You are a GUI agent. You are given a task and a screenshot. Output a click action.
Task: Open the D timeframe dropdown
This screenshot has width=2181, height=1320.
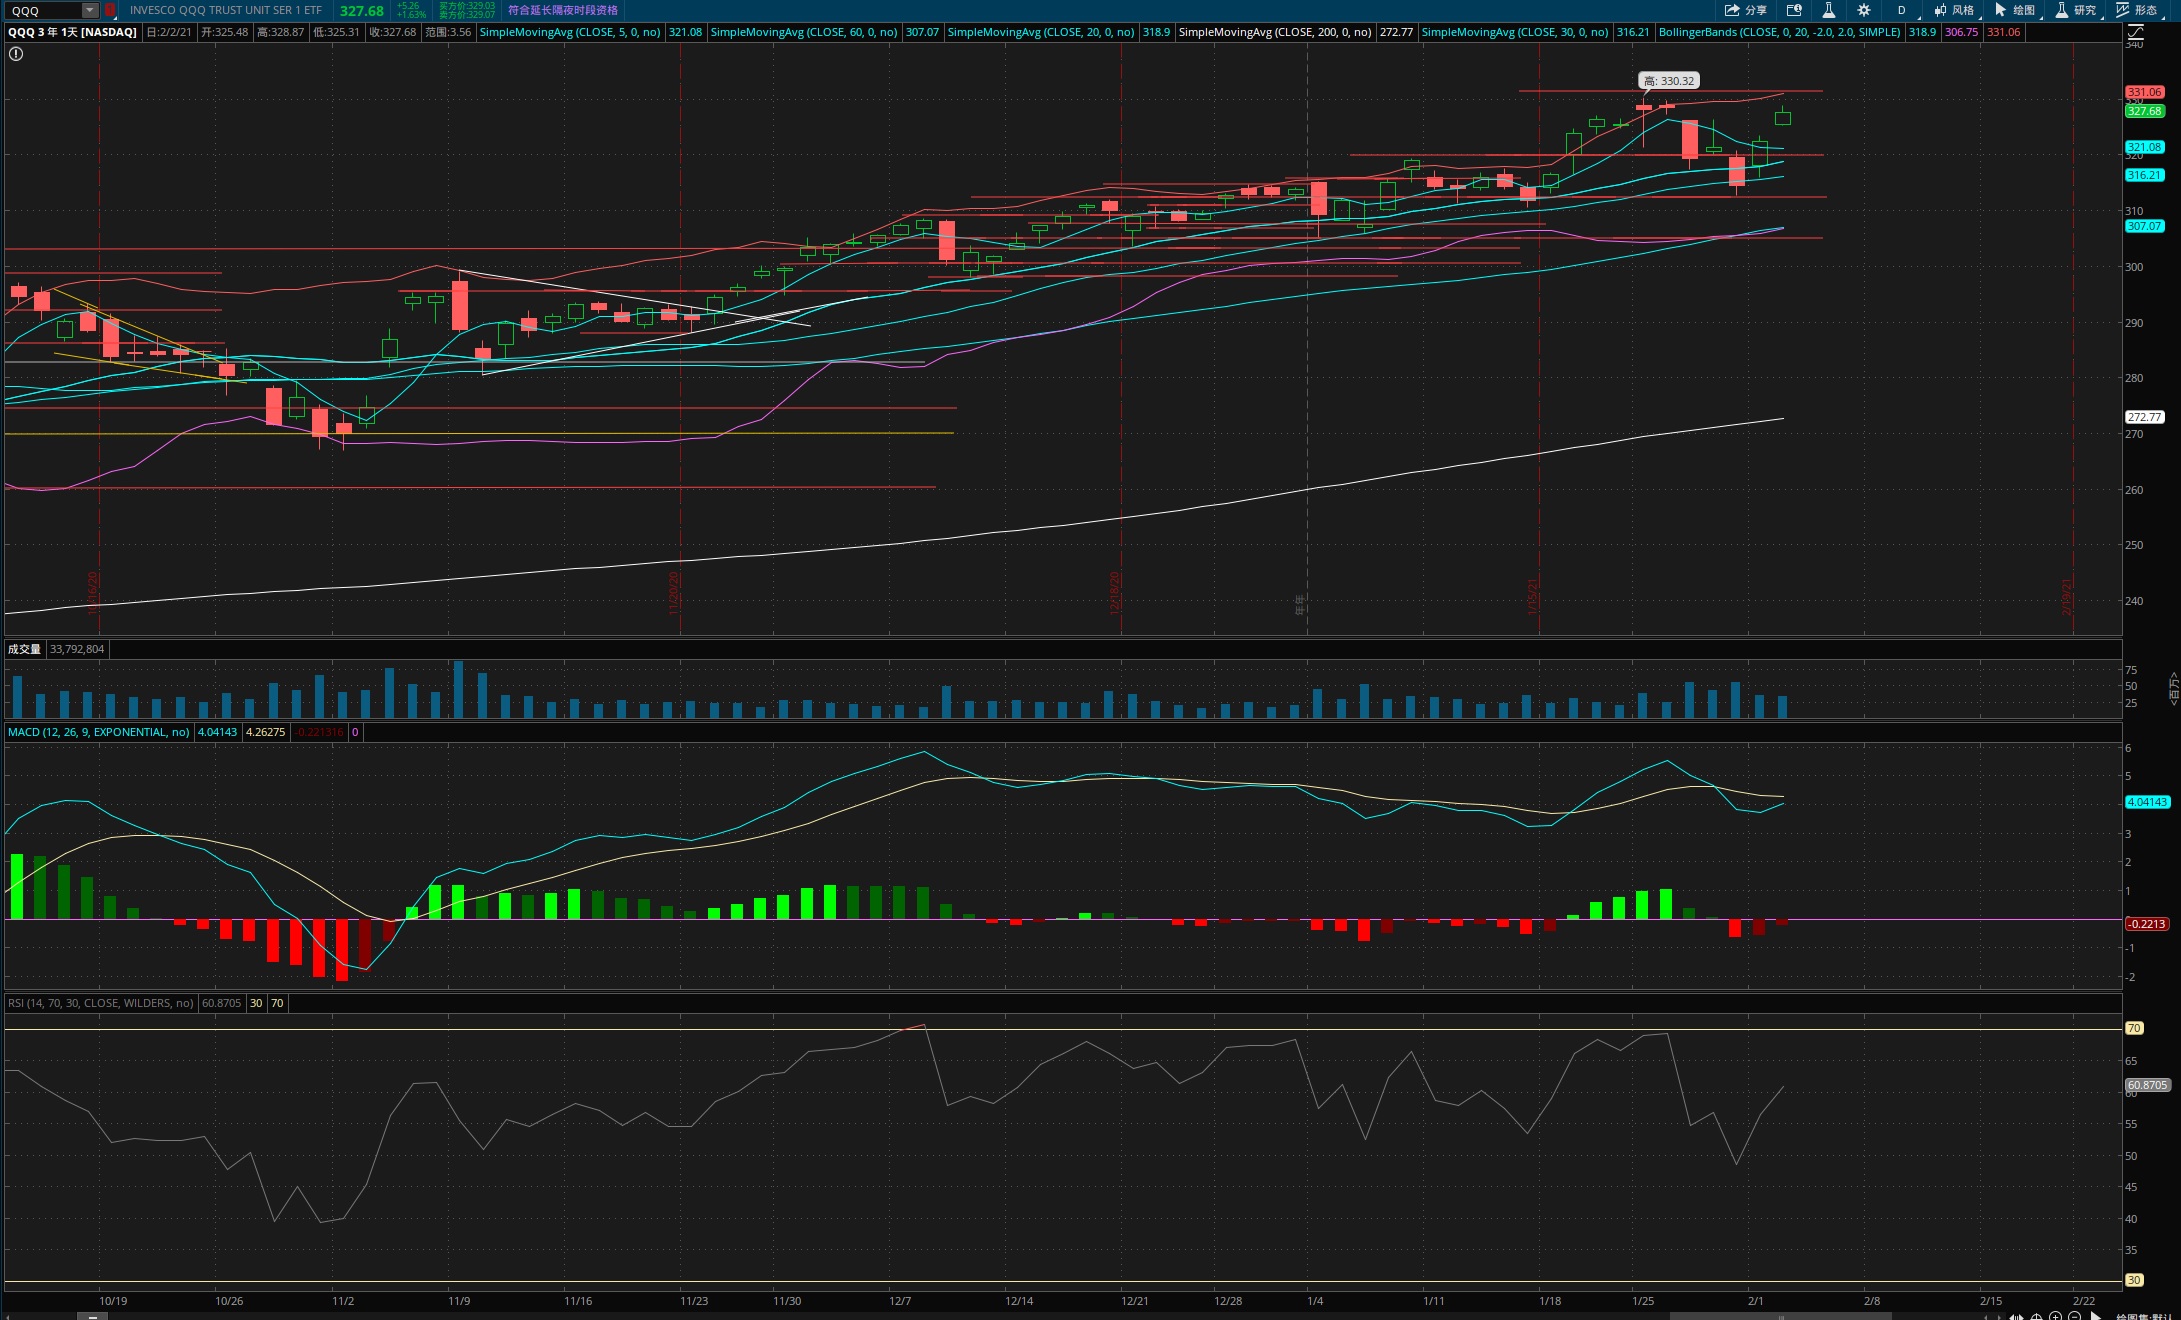pos(1902,10)
